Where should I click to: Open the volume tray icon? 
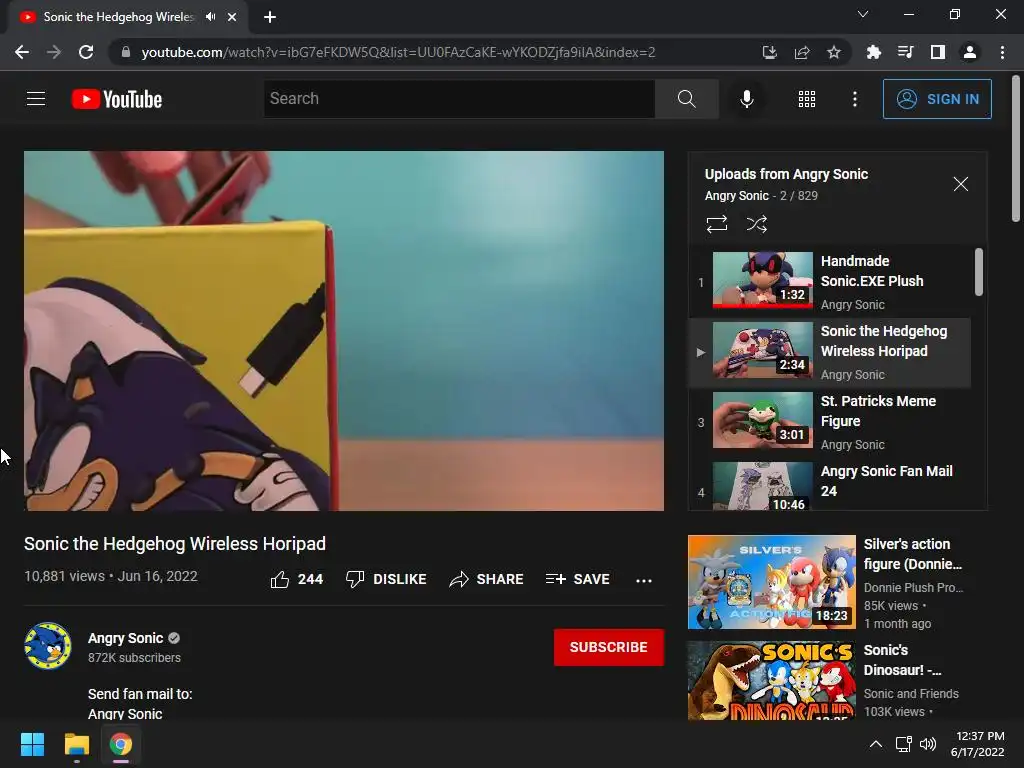(928, 744)
